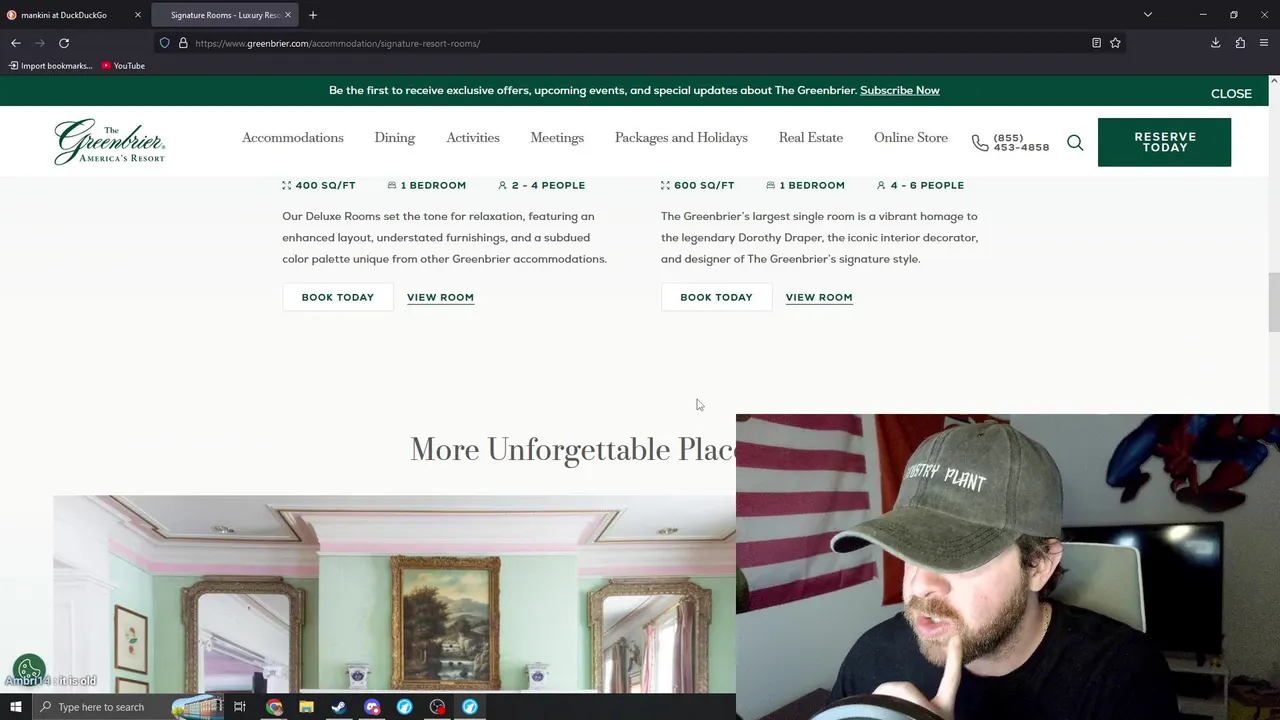Click the phone number (855) 453-4858
Viewport: 1280px width, 720px height.
pyautogui.click(x=1011, y=143)
